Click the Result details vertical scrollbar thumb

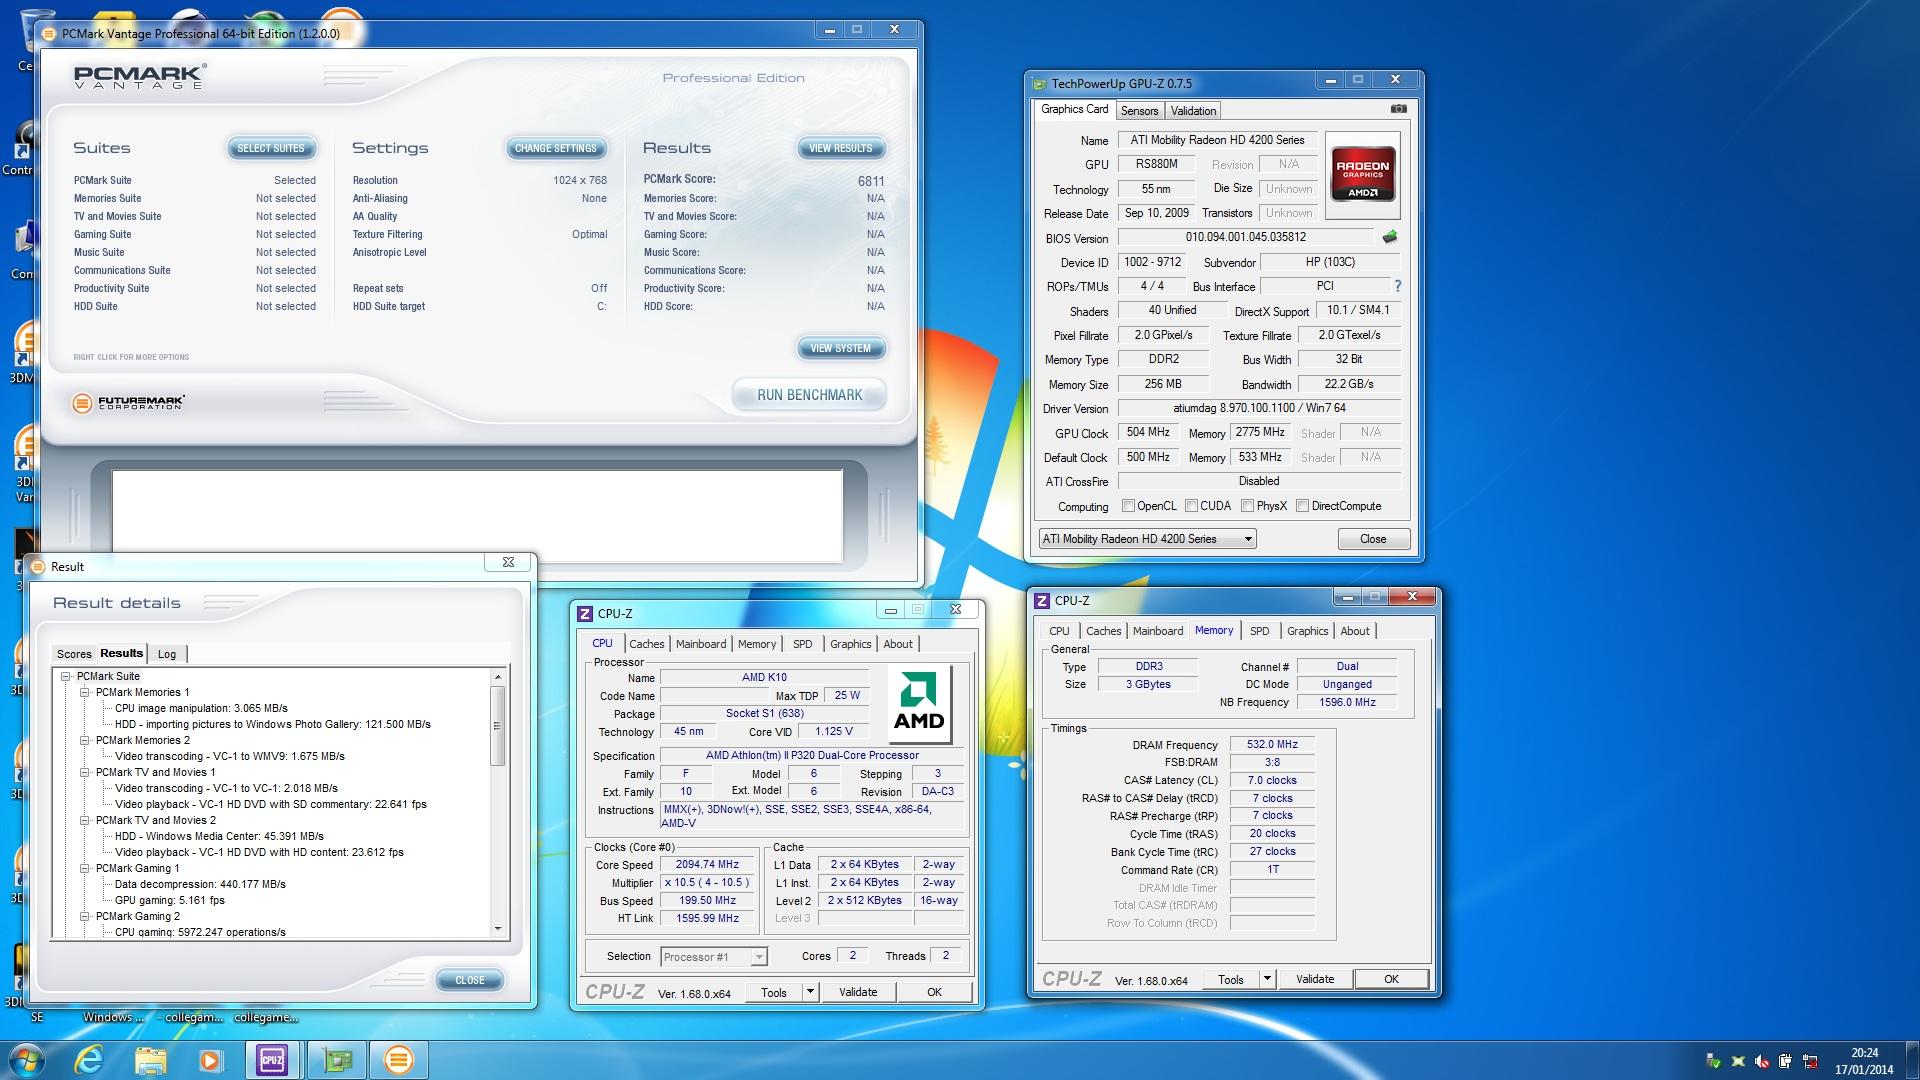coord(497,727)
